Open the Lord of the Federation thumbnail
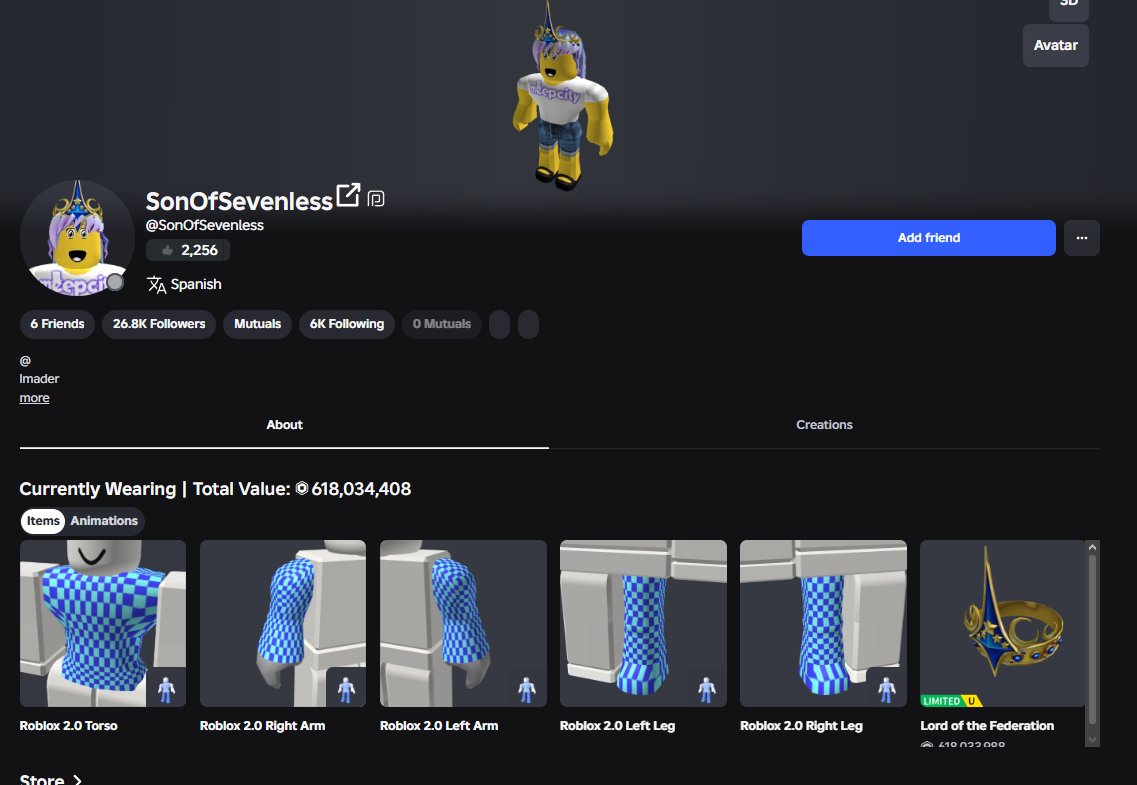1137x785 pixels. tap(1003, 623)
